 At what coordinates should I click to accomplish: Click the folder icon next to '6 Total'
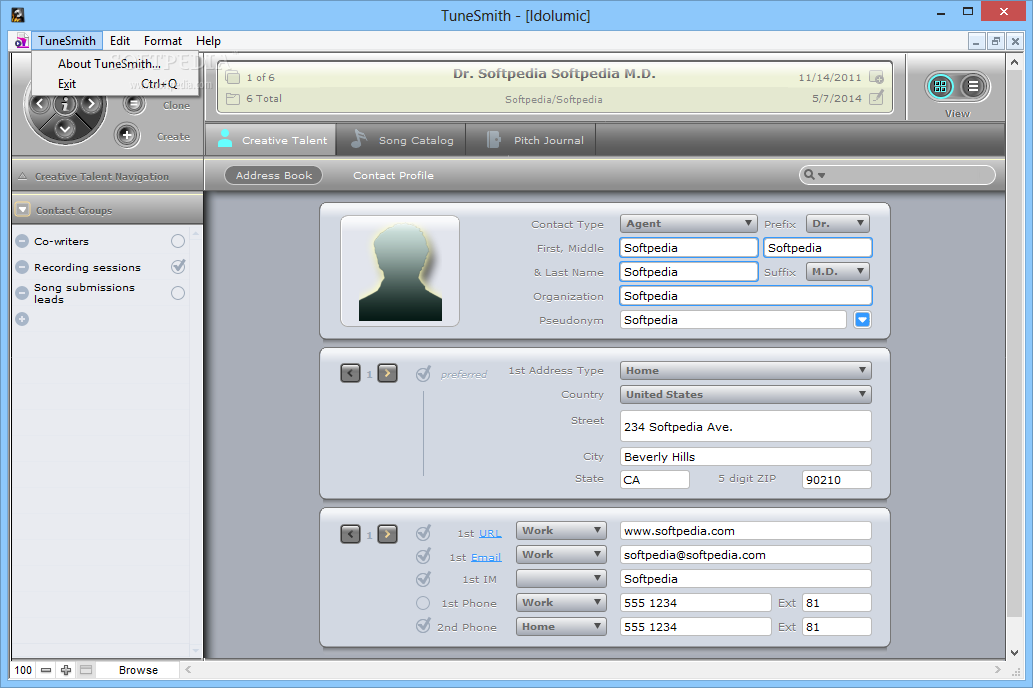[233, 99]
